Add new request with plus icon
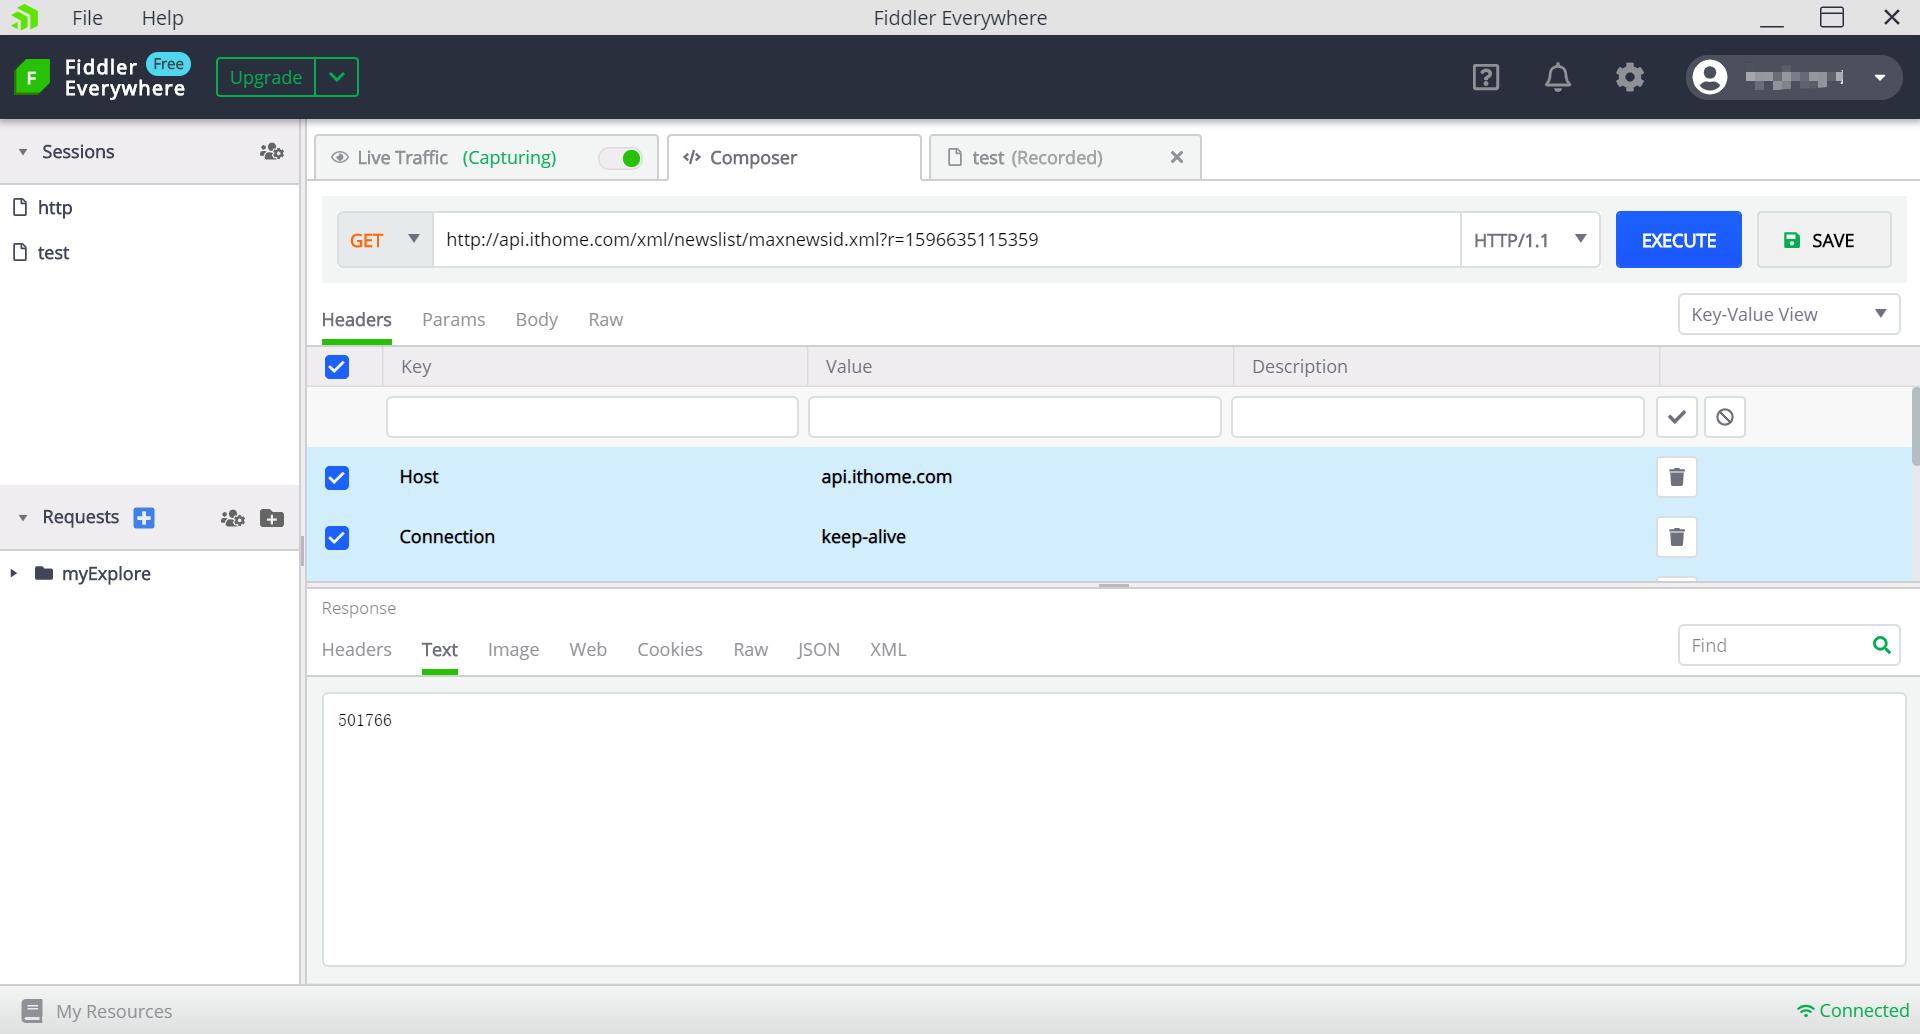The image size is (1920, 1034). (x=144, y=517)
